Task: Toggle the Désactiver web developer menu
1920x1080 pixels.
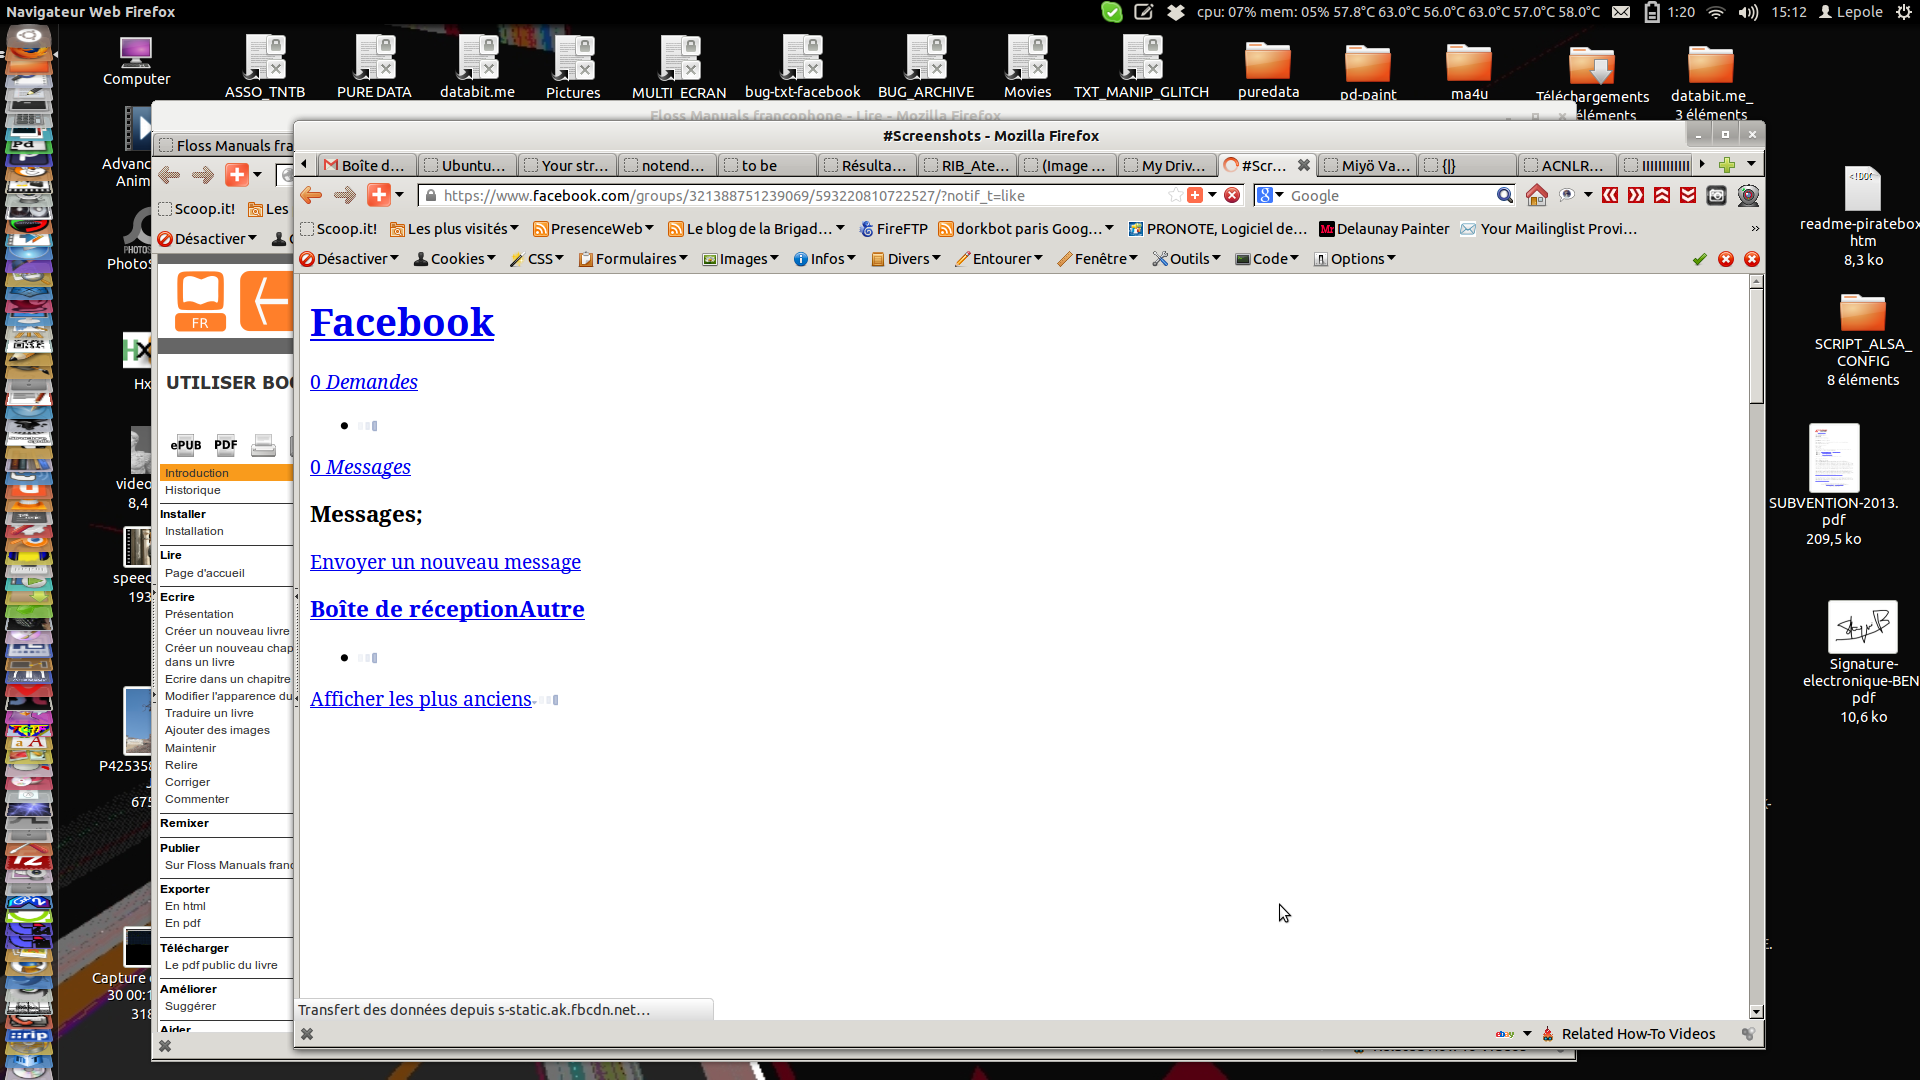Action: coord(349,259)
